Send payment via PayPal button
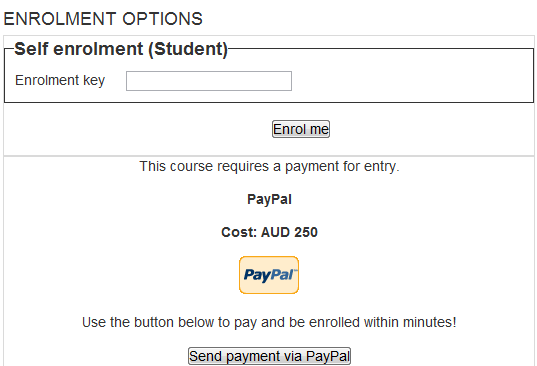Viewport: 537px width, 366px height. (269, 356)
